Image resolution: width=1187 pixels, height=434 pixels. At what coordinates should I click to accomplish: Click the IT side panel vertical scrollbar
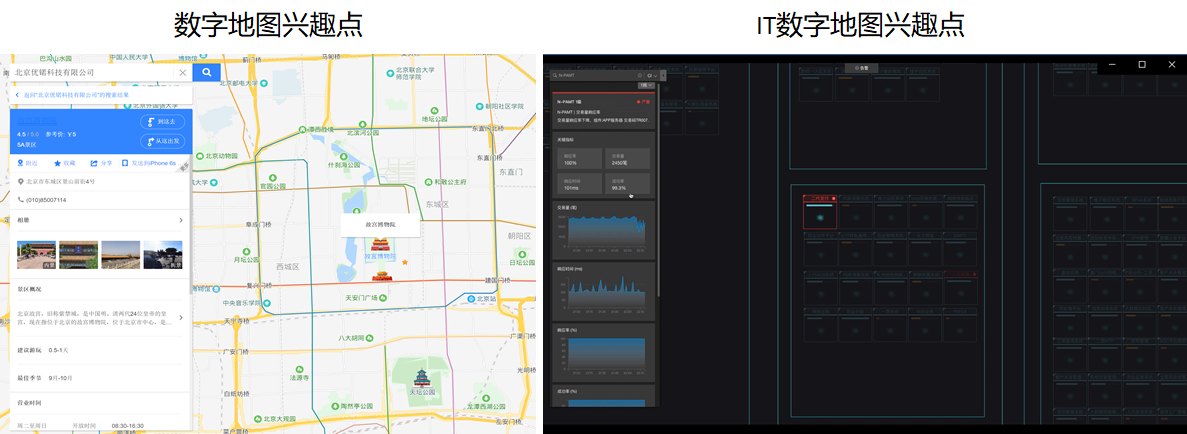(x=659, y=189)
